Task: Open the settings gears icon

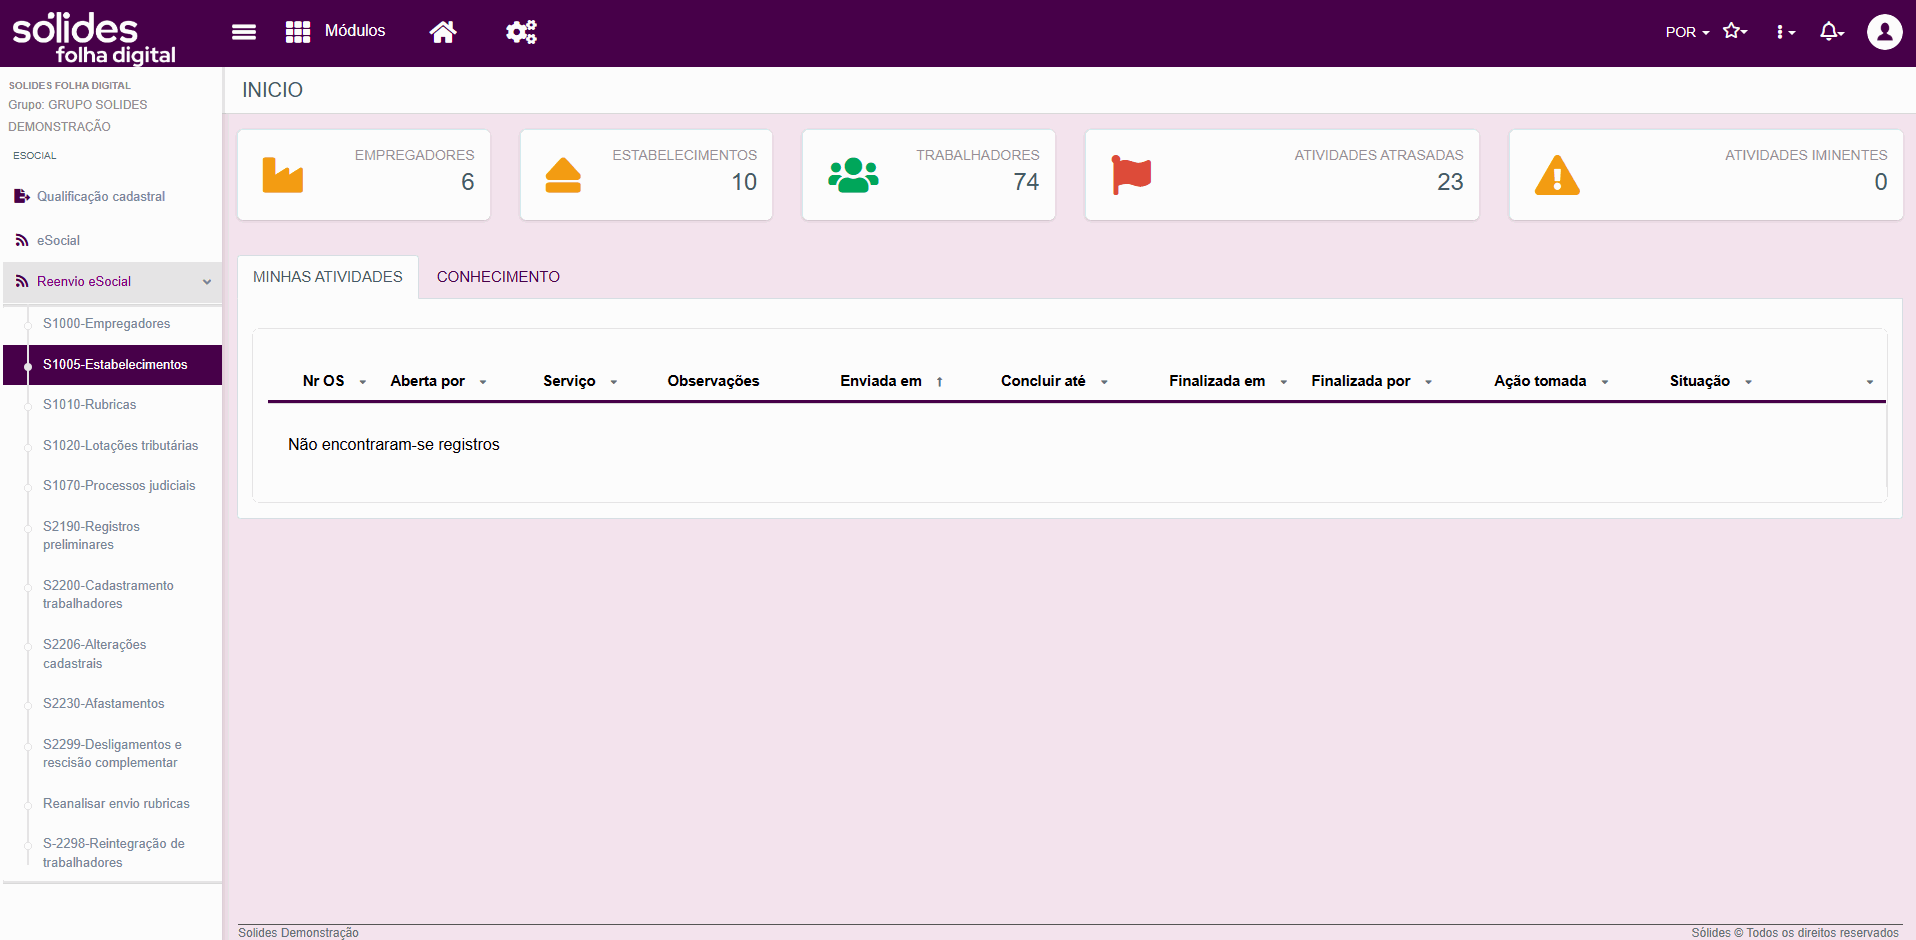Action: click(521, 32)
